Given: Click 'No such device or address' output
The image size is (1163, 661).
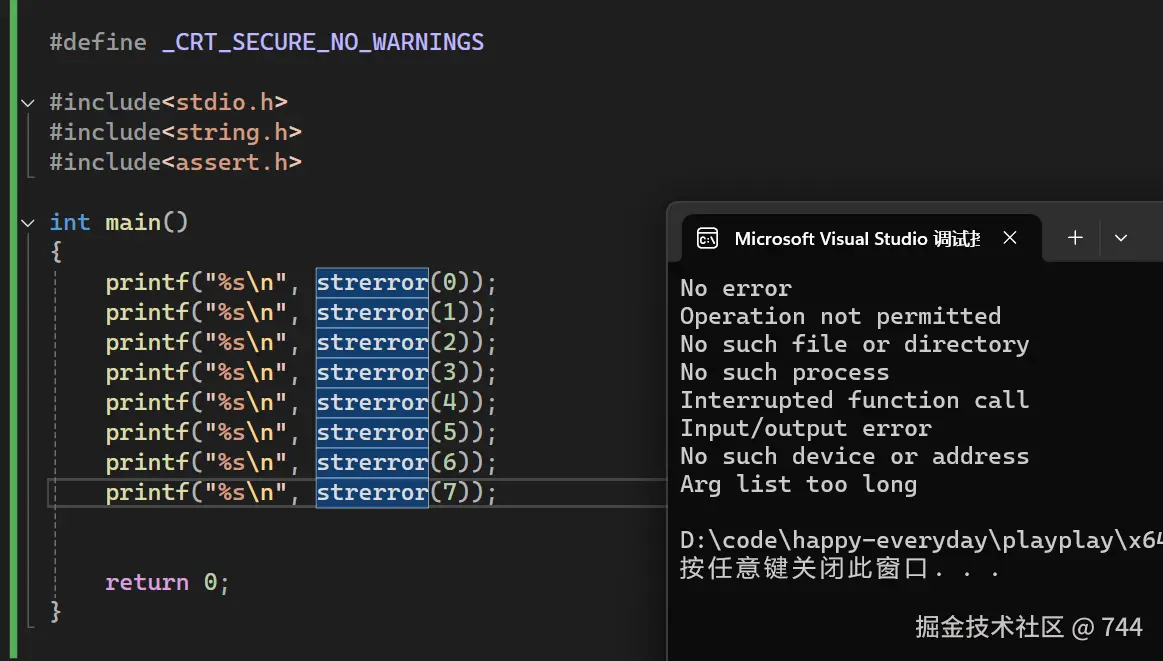Looking at the screenshot, I should (x=854, y=456).
